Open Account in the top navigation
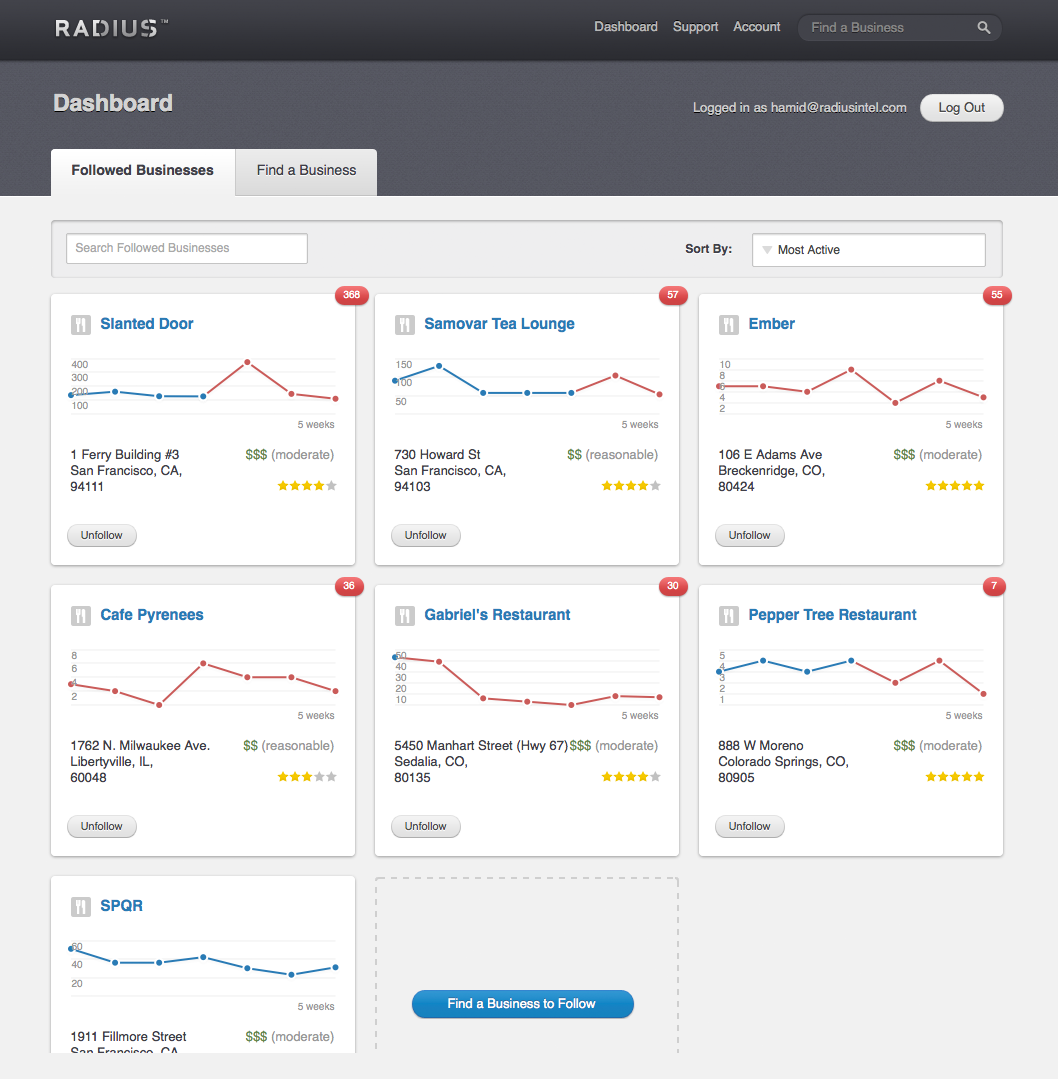This screenshot has height=1079, width=1058. click(x=757, y=27)
